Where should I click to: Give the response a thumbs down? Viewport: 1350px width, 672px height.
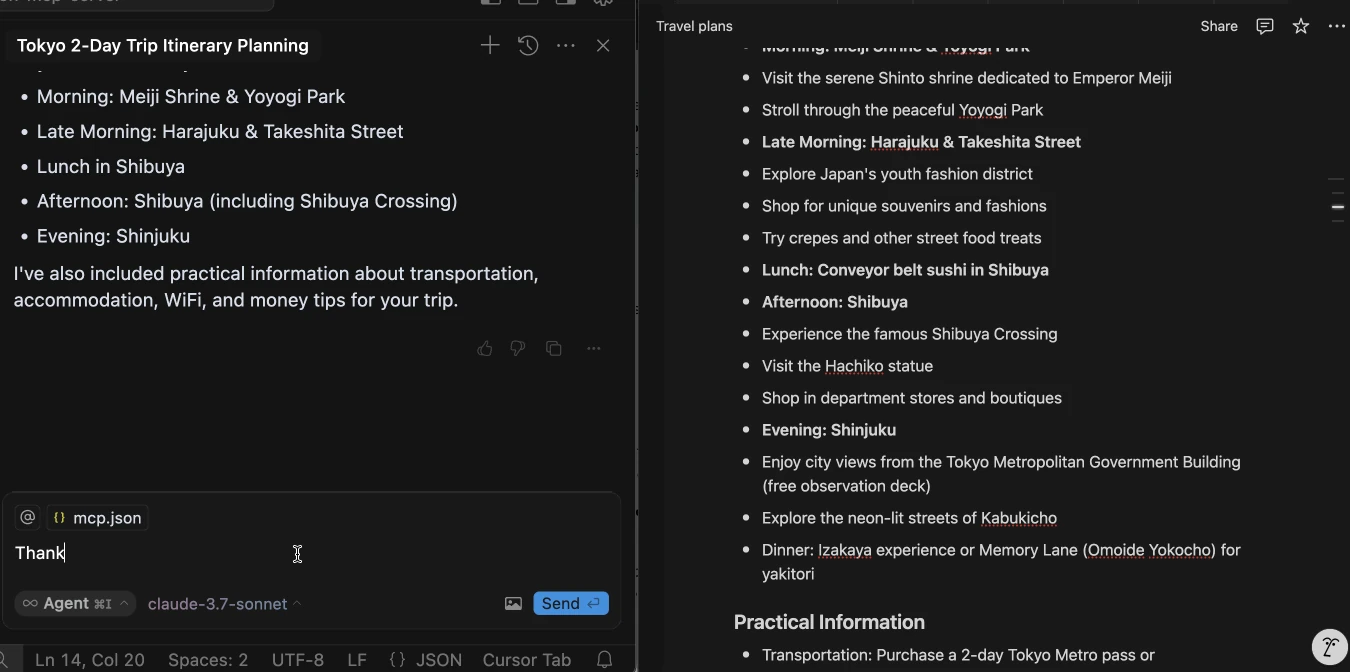pos(518,348)
